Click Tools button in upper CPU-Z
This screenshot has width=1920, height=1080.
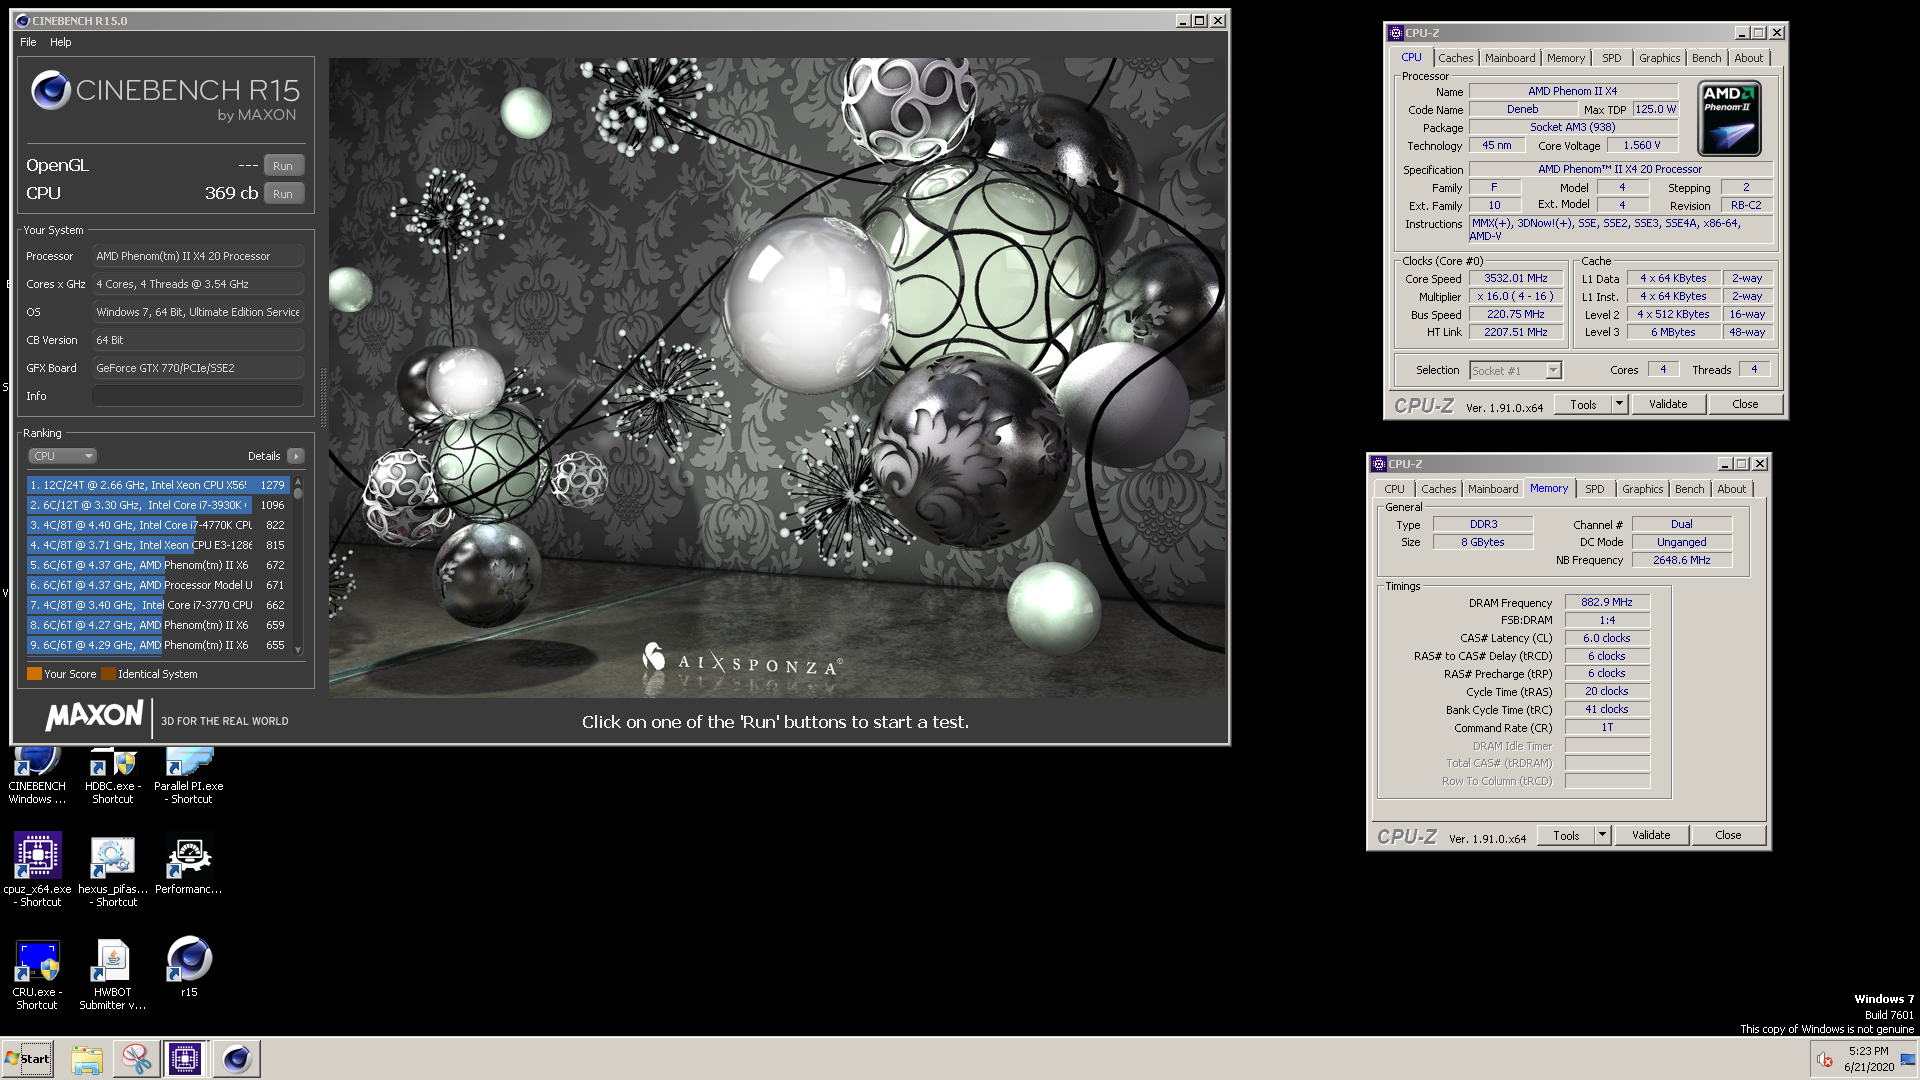point(1583,404)
